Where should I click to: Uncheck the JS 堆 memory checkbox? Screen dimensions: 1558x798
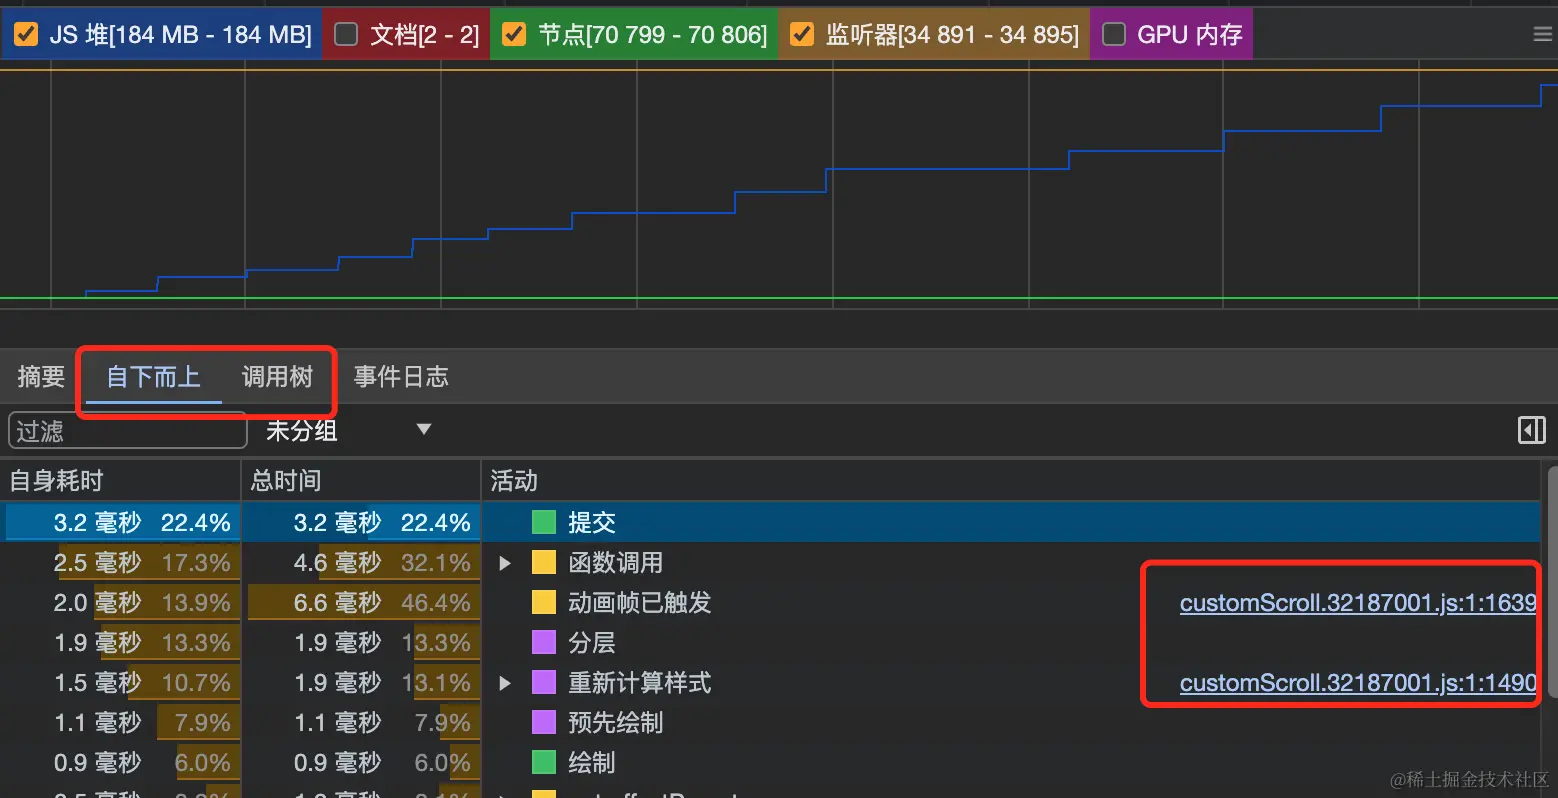coord(26,35)
